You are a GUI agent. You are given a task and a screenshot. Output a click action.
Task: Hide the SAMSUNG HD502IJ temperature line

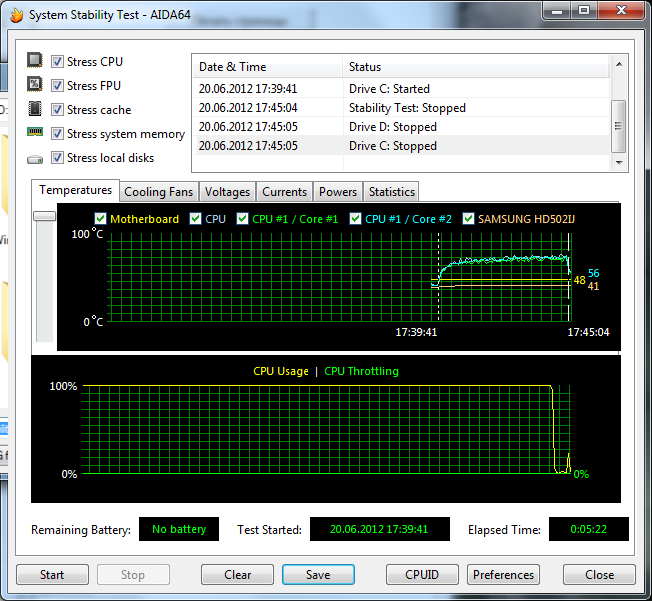click(x=468, y=219)
